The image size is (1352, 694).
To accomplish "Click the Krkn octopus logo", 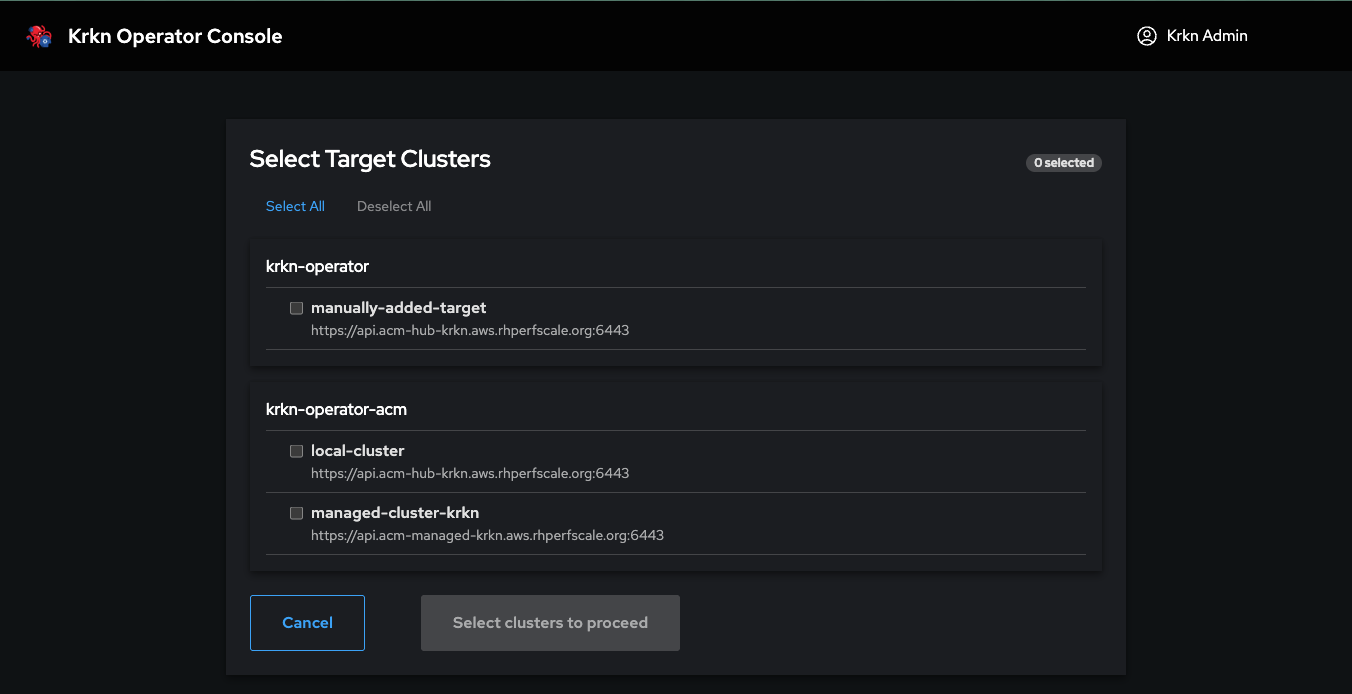I will [x=39, y=35].
